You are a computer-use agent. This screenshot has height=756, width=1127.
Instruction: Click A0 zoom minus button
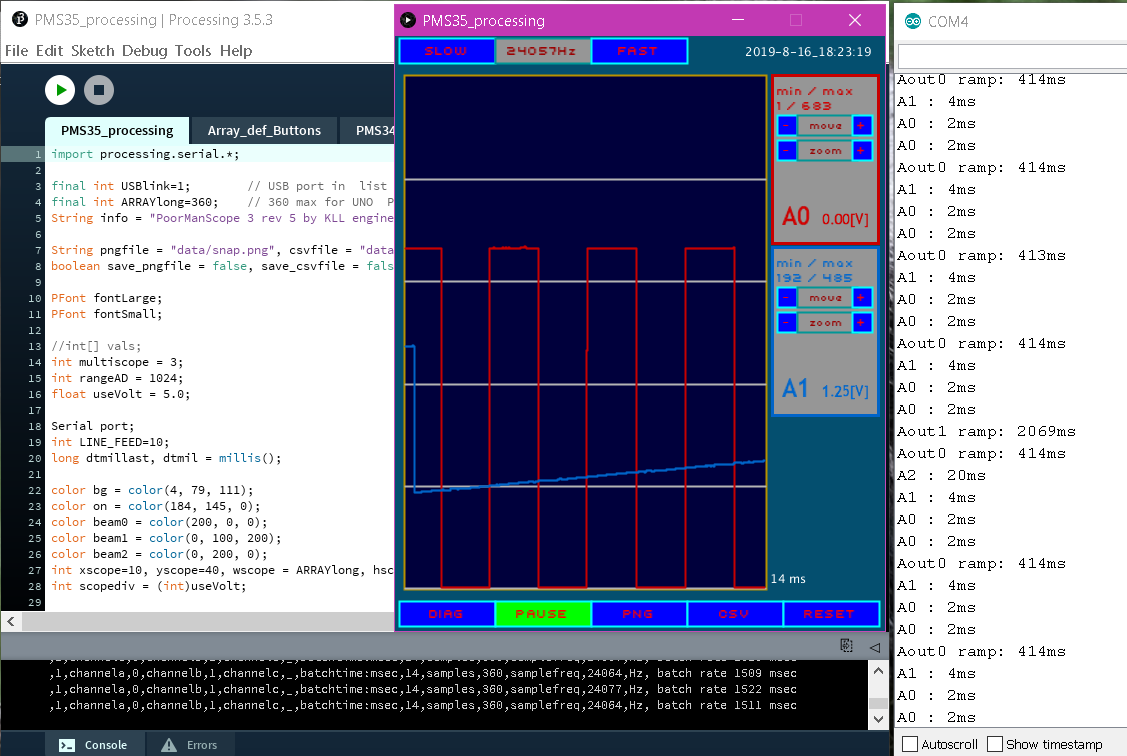coord(787,151)
